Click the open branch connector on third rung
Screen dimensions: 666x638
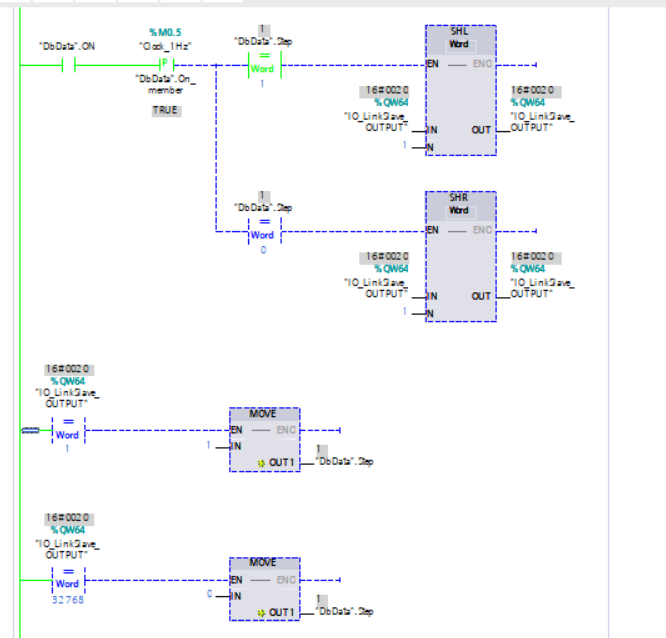(x=31, y=430)
